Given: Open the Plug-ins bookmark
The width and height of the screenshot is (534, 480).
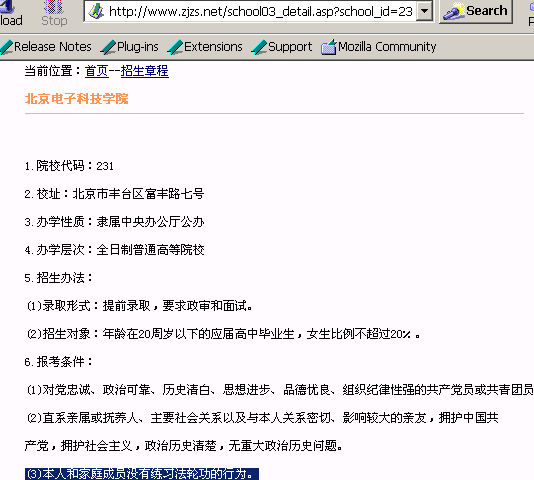Looking at the screenshot, I should click(x=129, y=47).
